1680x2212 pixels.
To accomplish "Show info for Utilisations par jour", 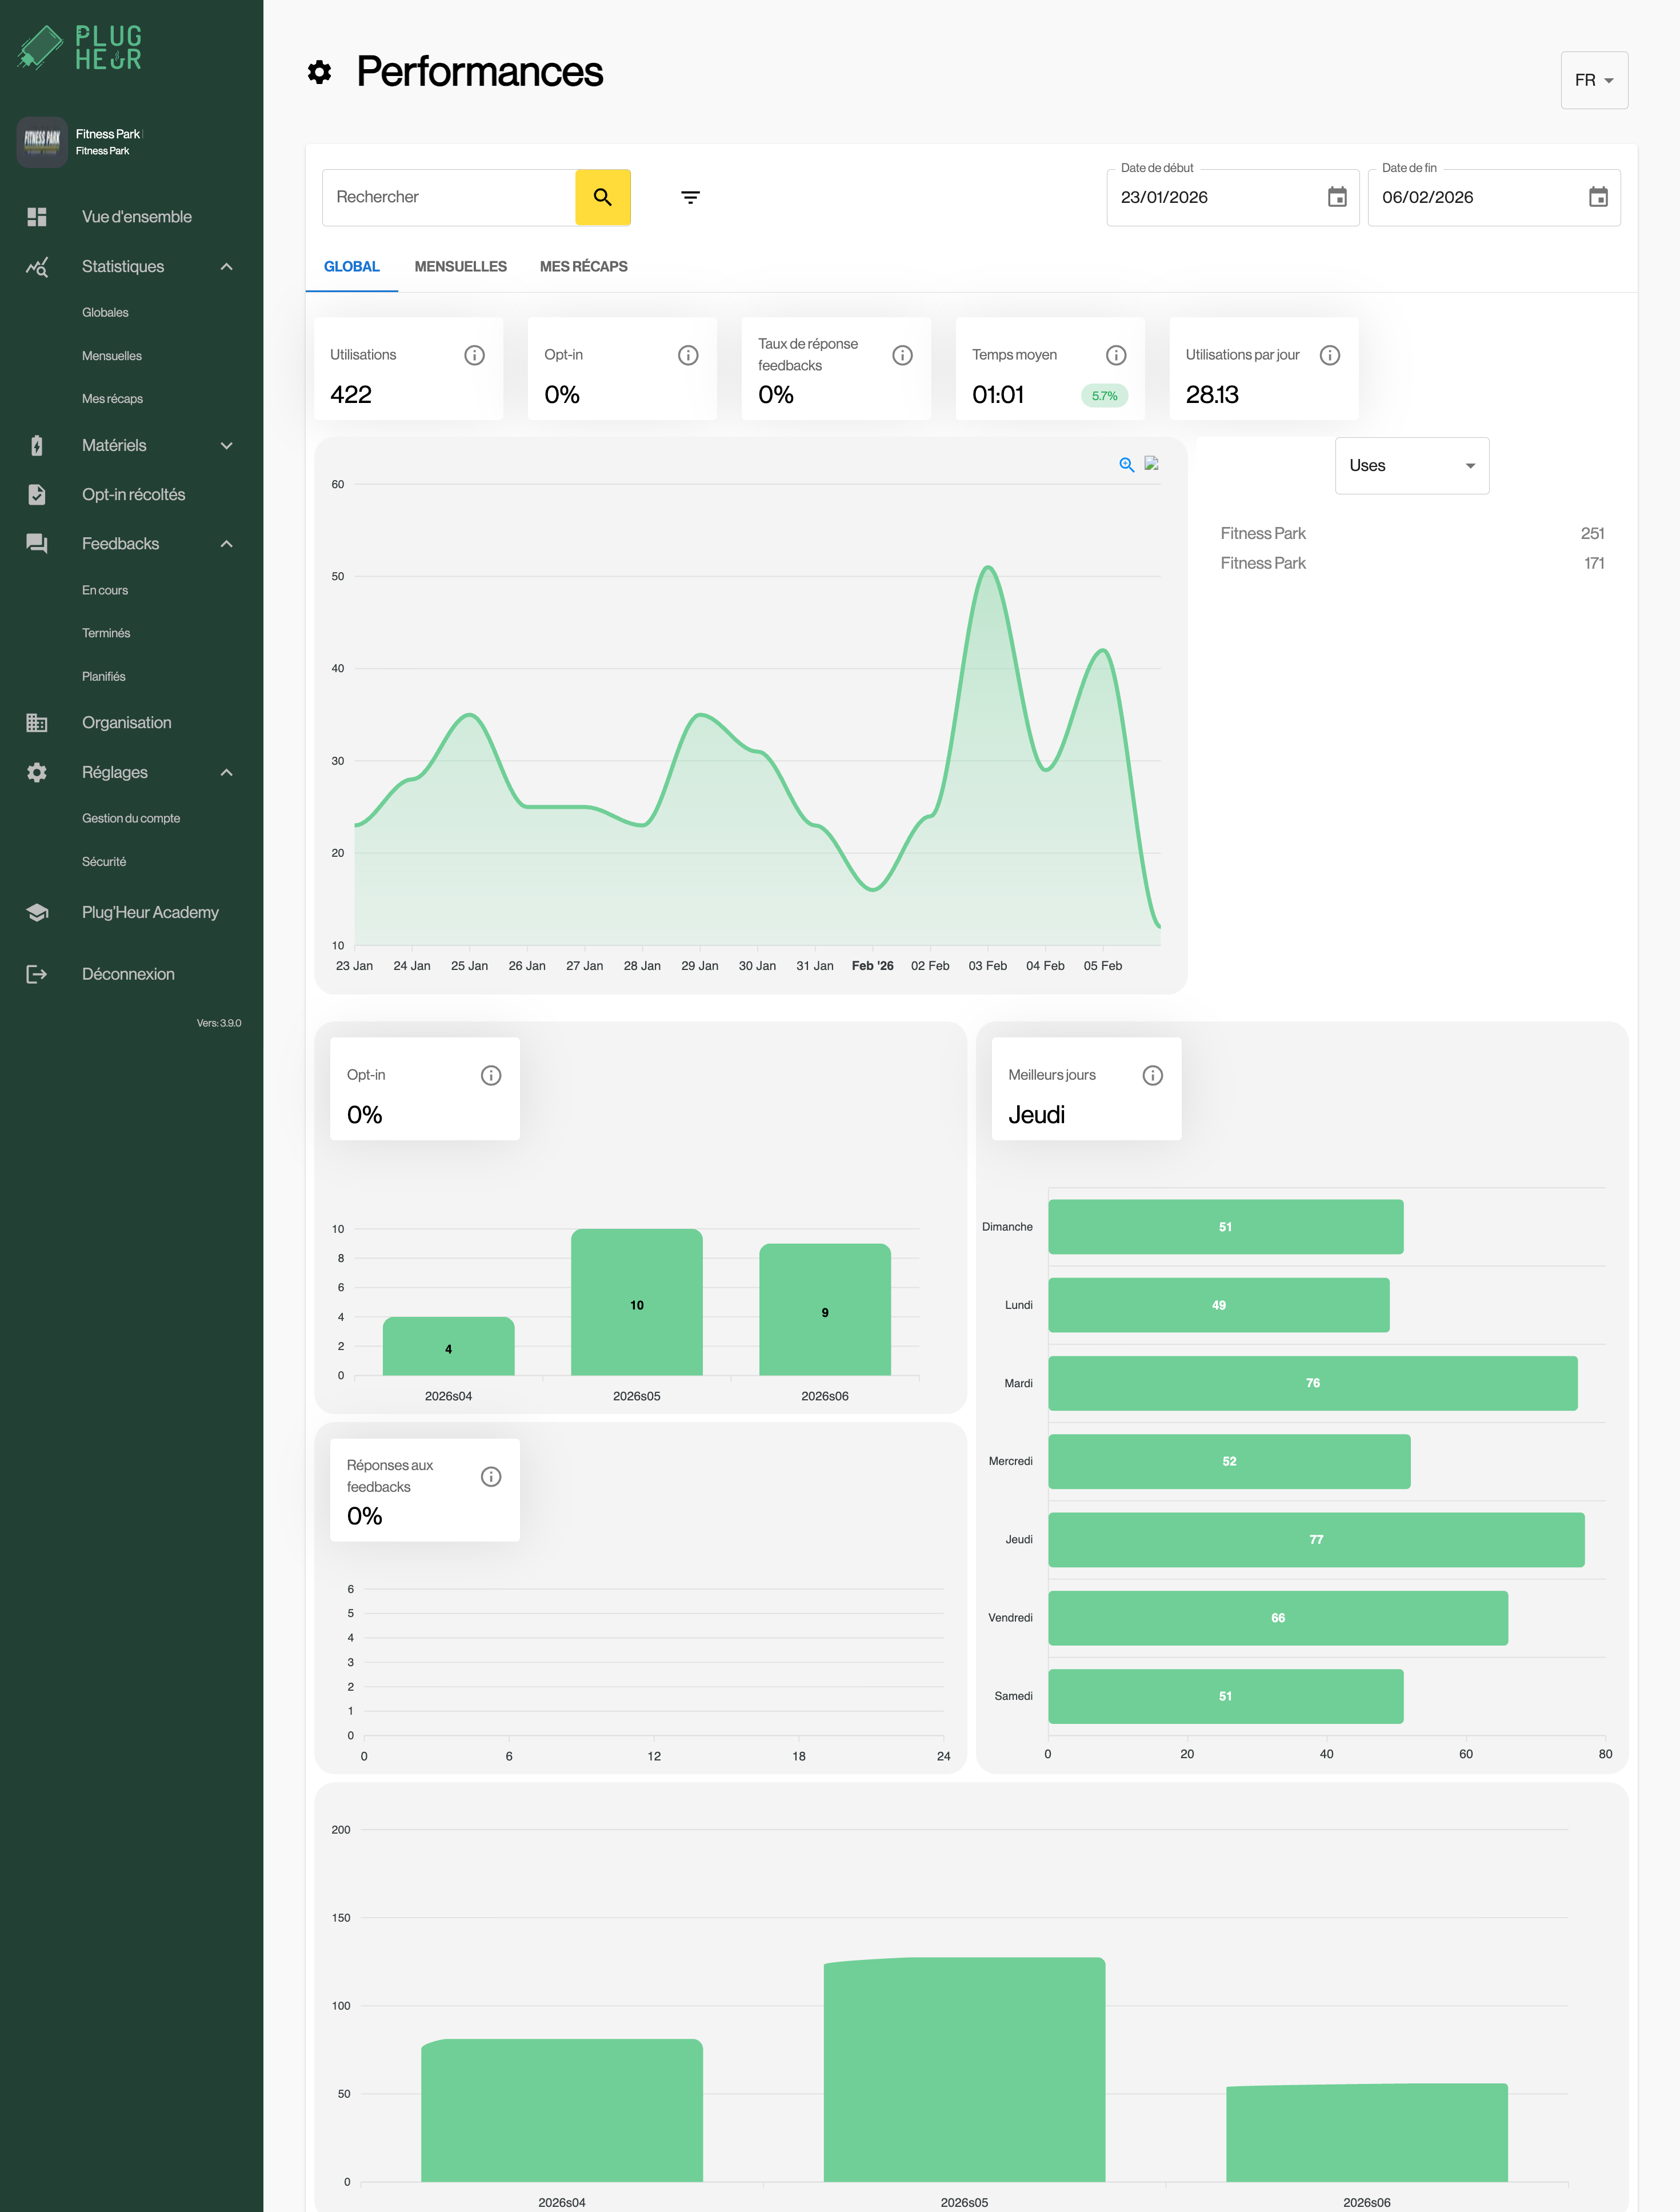I will coord(1329,355).
